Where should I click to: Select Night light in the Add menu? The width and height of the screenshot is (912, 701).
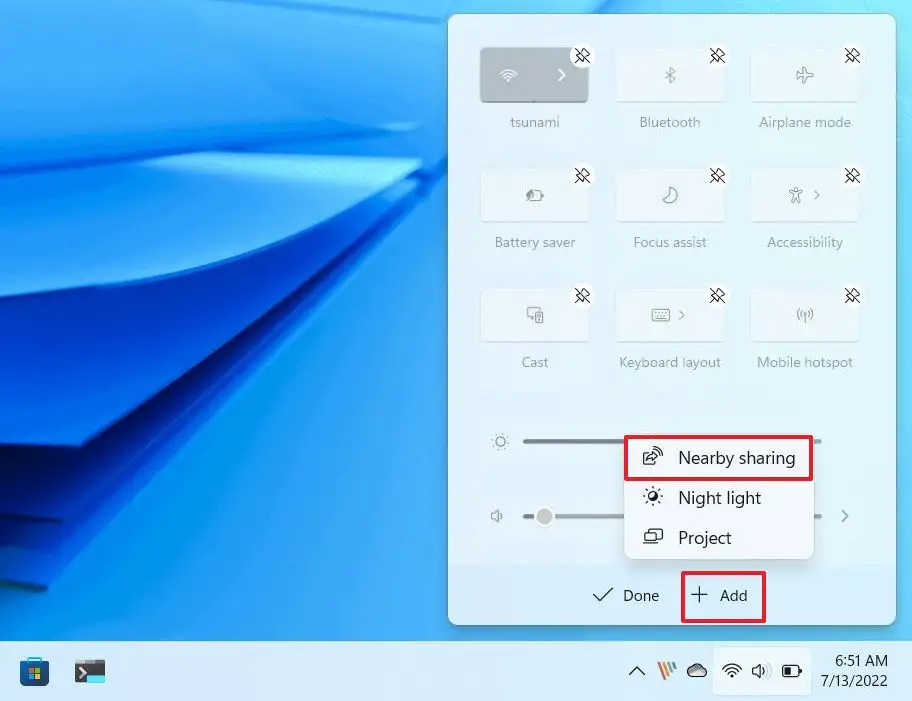click(719, 498)
